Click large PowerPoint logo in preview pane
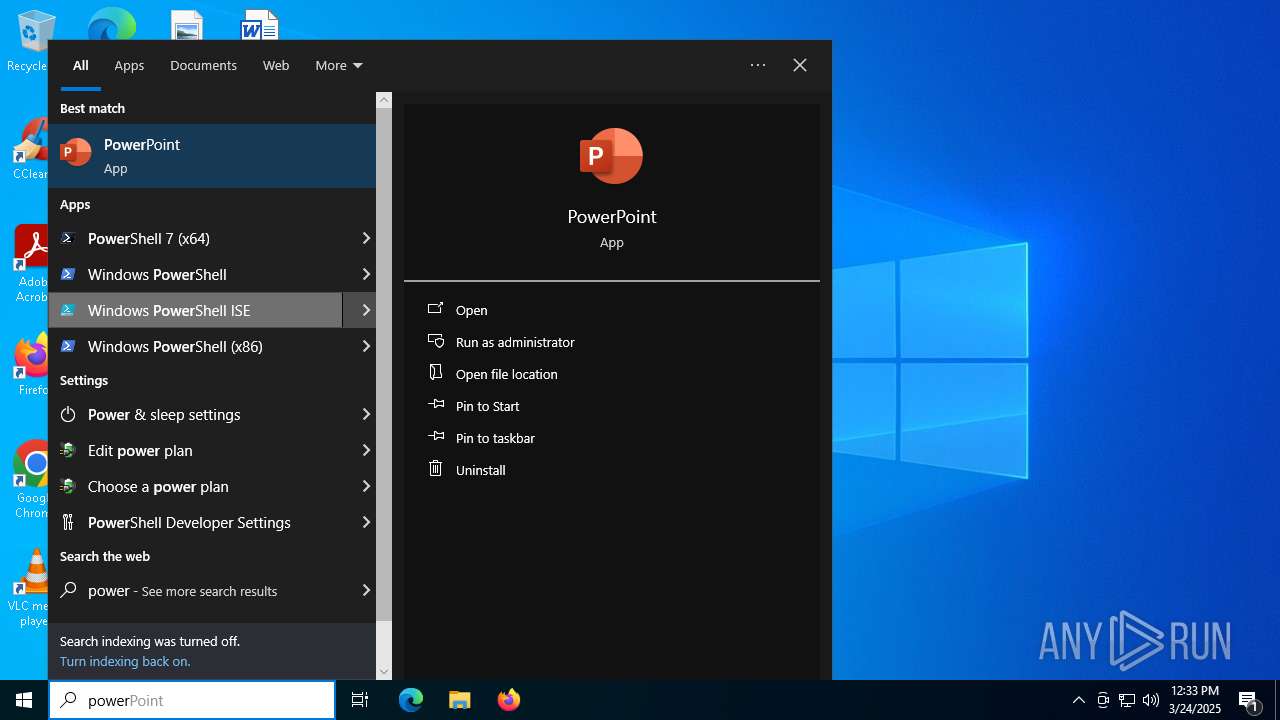 611,156
